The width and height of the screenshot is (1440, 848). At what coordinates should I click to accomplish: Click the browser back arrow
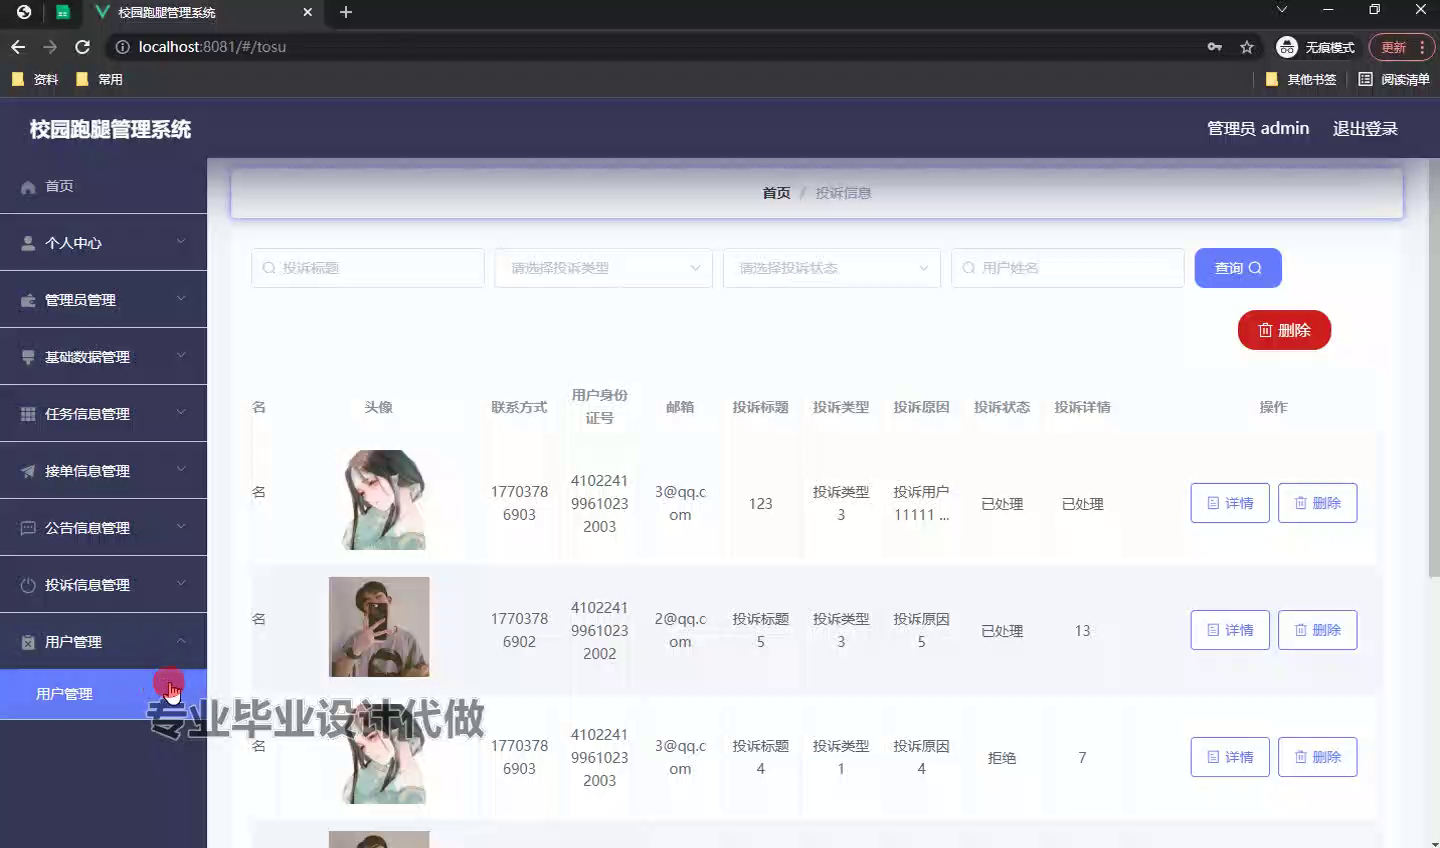(x=18, y=47)
